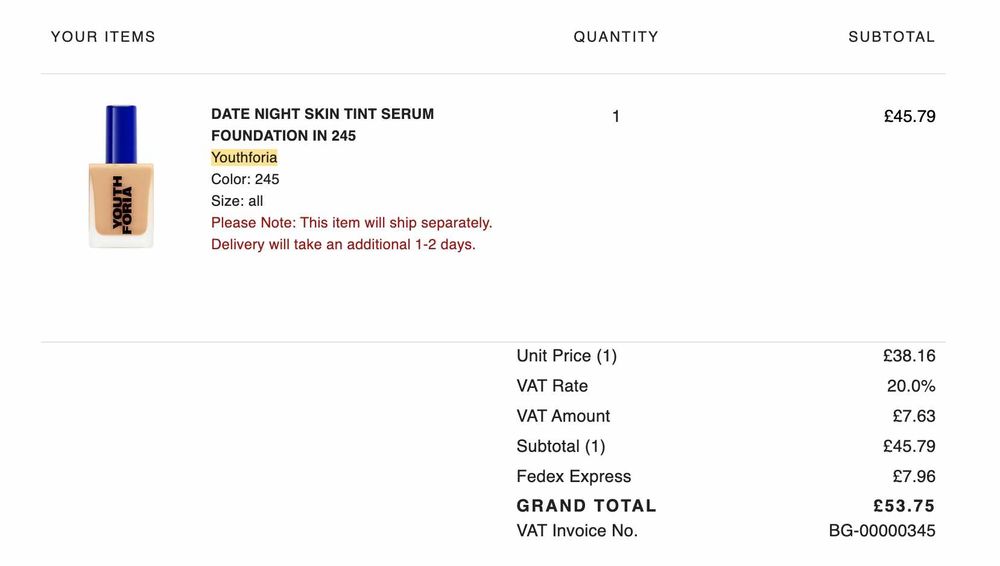Viewport: 1000px width, 566px height.
Task: Click the Your Items column header
Action: tap(103, 37)
